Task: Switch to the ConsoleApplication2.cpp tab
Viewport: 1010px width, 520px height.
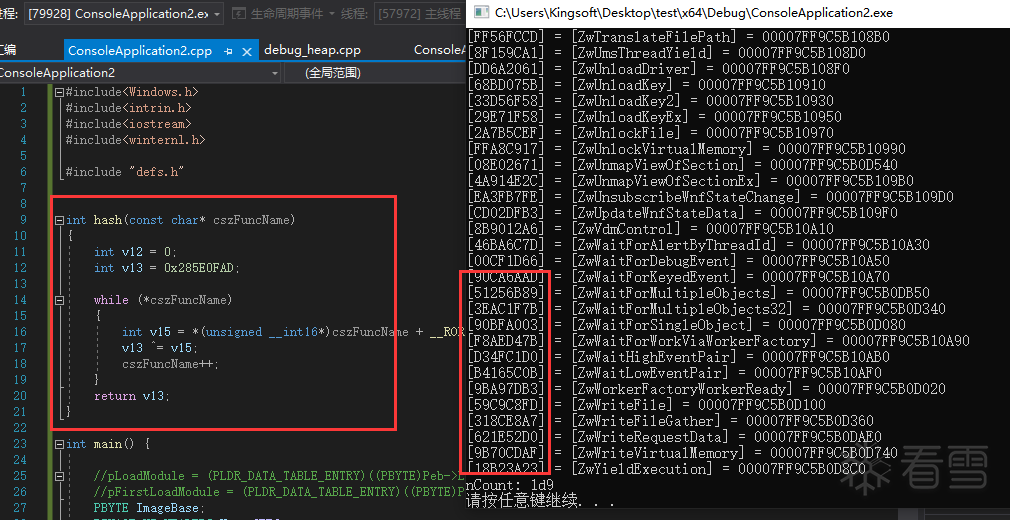Action: pos(140,50)
